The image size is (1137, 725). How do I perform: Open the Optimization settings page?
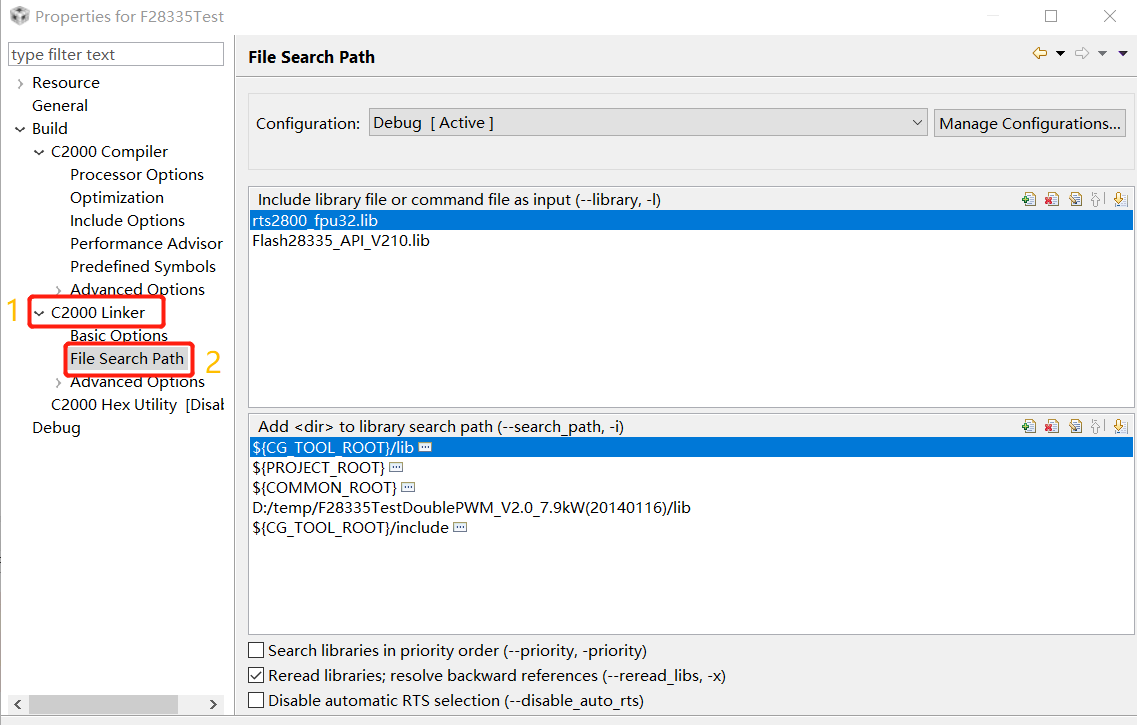(117, 198)
